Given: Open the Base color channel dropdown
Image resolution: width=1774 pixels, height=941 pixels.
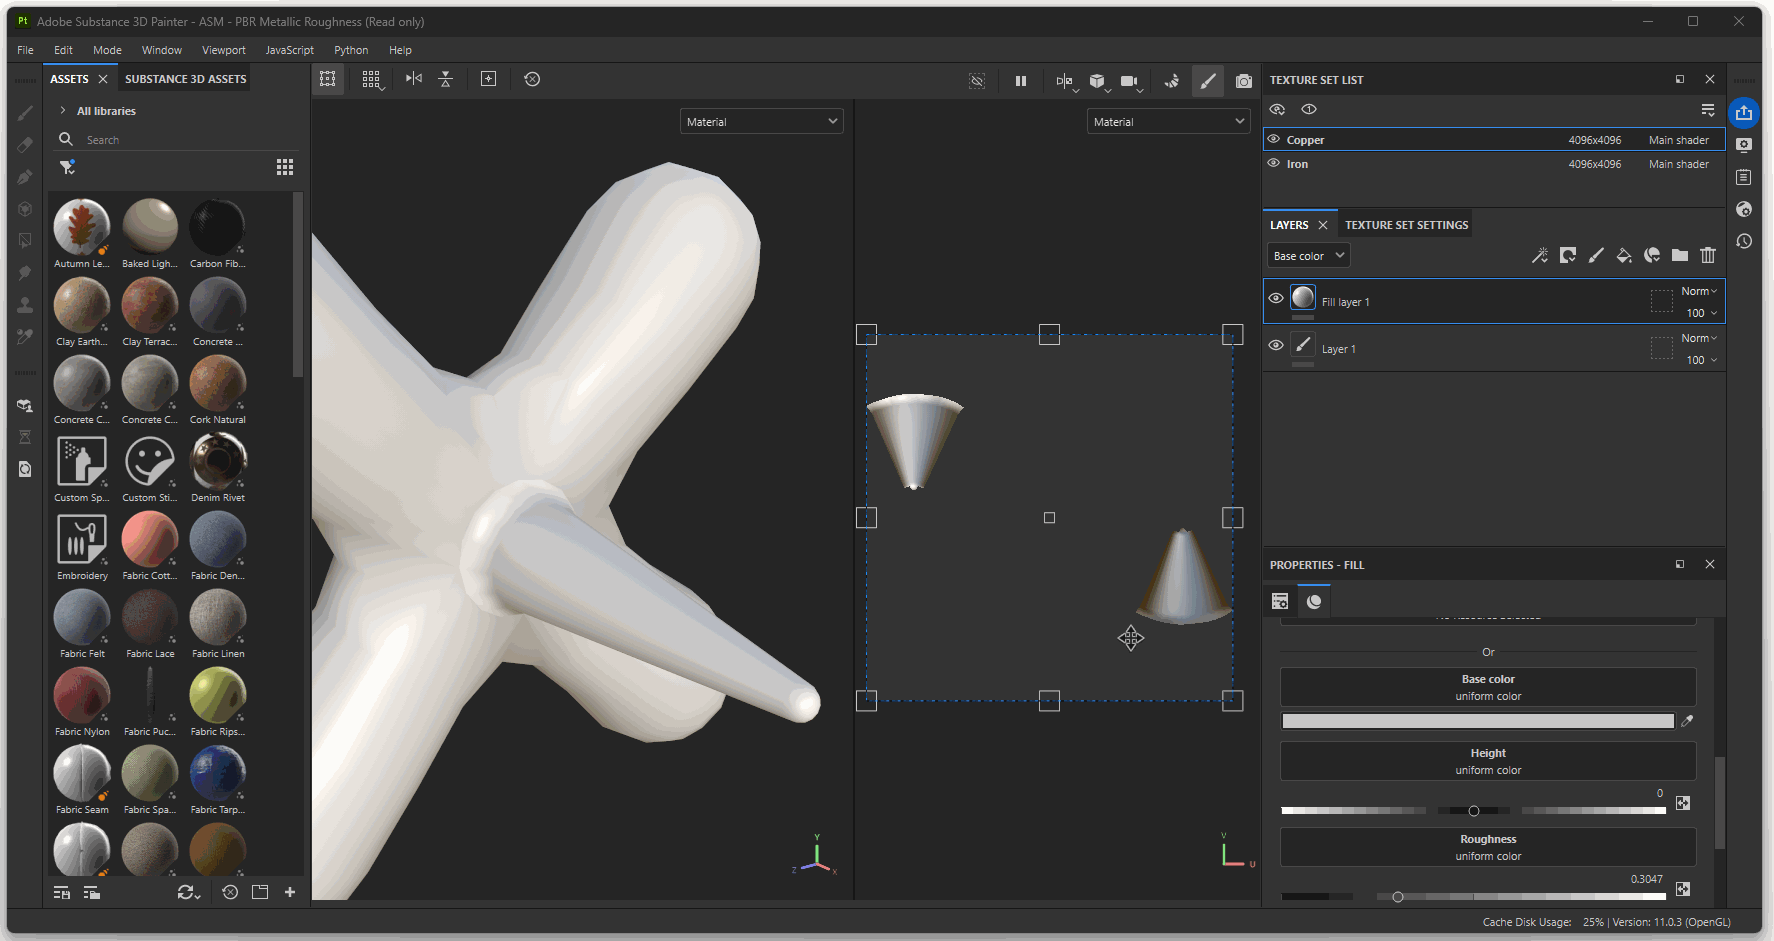Looking at the screenshot, I should pos(1308,256).
